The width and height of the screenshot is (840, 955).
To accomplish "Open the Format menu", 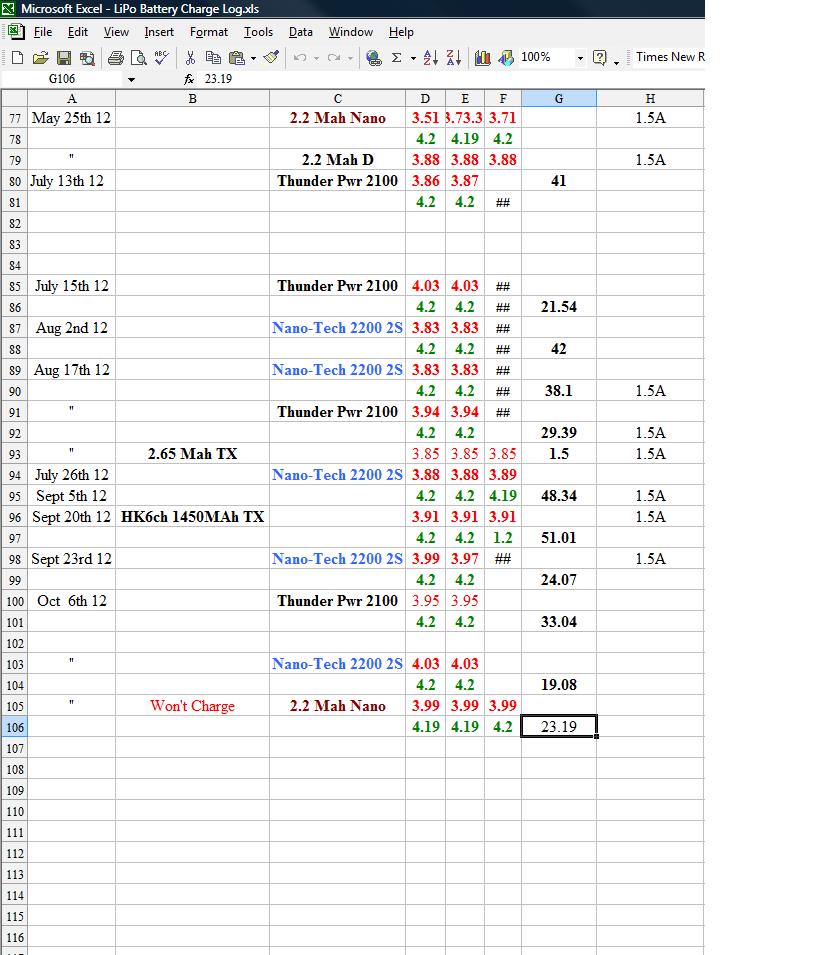I will tap(208, 31).
